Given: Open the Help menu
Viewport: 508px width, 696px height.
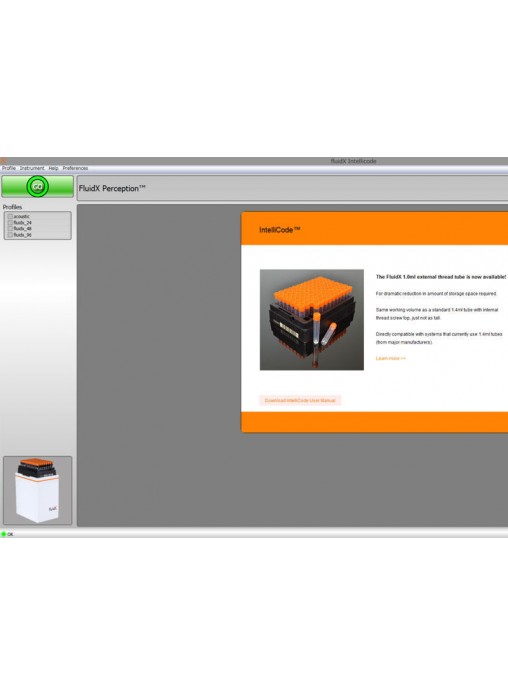Looking at the screenshot, I should pos(53,168).
